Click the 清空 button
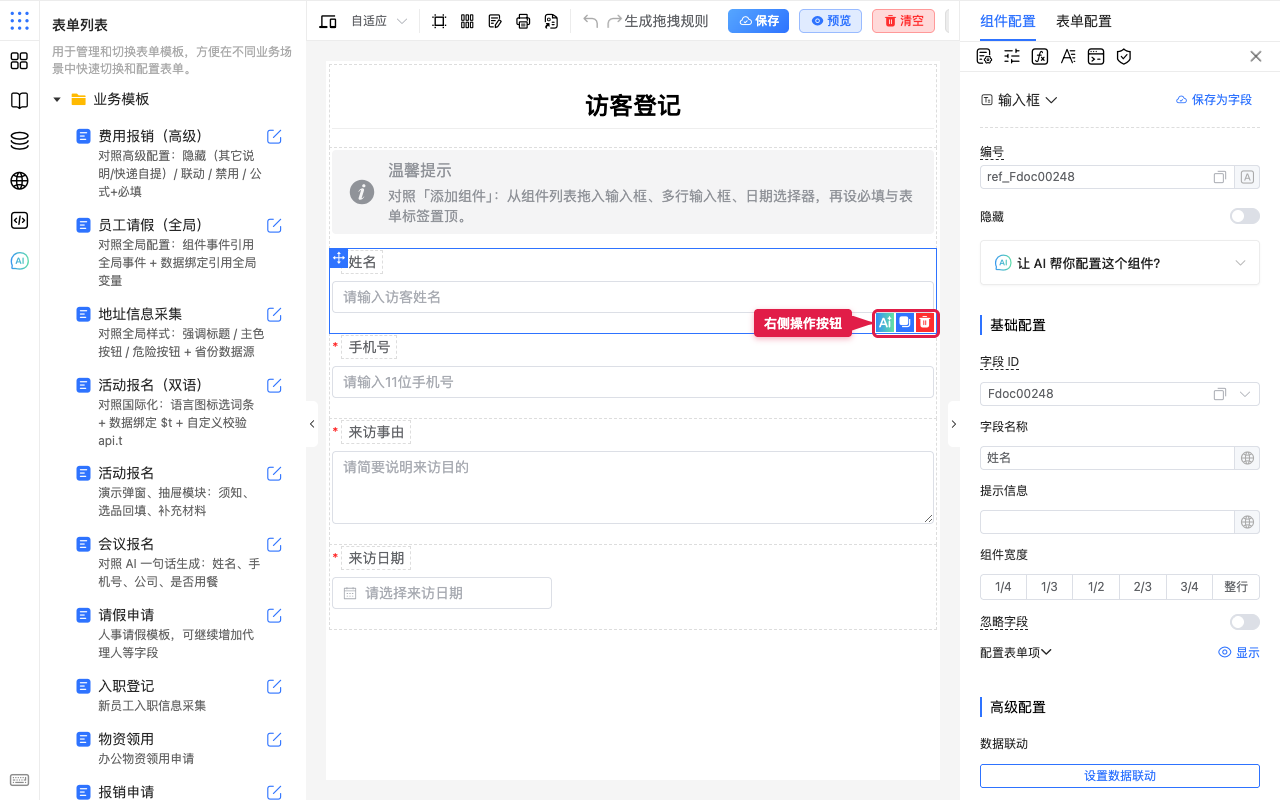 point(903,21)
